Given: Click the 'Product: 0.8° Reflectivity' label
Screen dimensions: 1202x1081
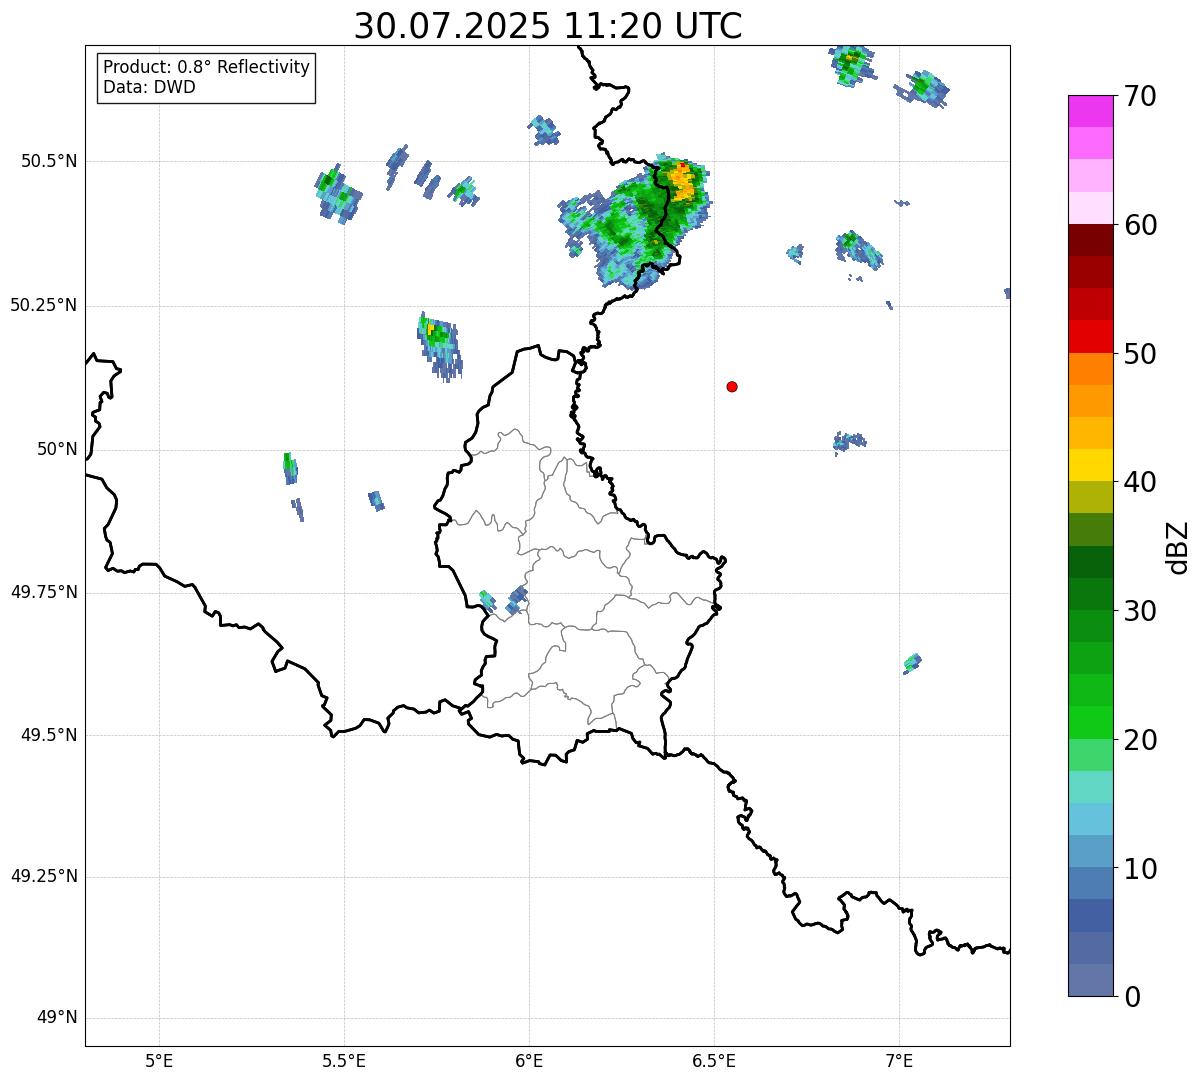Looking at the screenshot, I should pyautogui.click(x=207, y=67).
